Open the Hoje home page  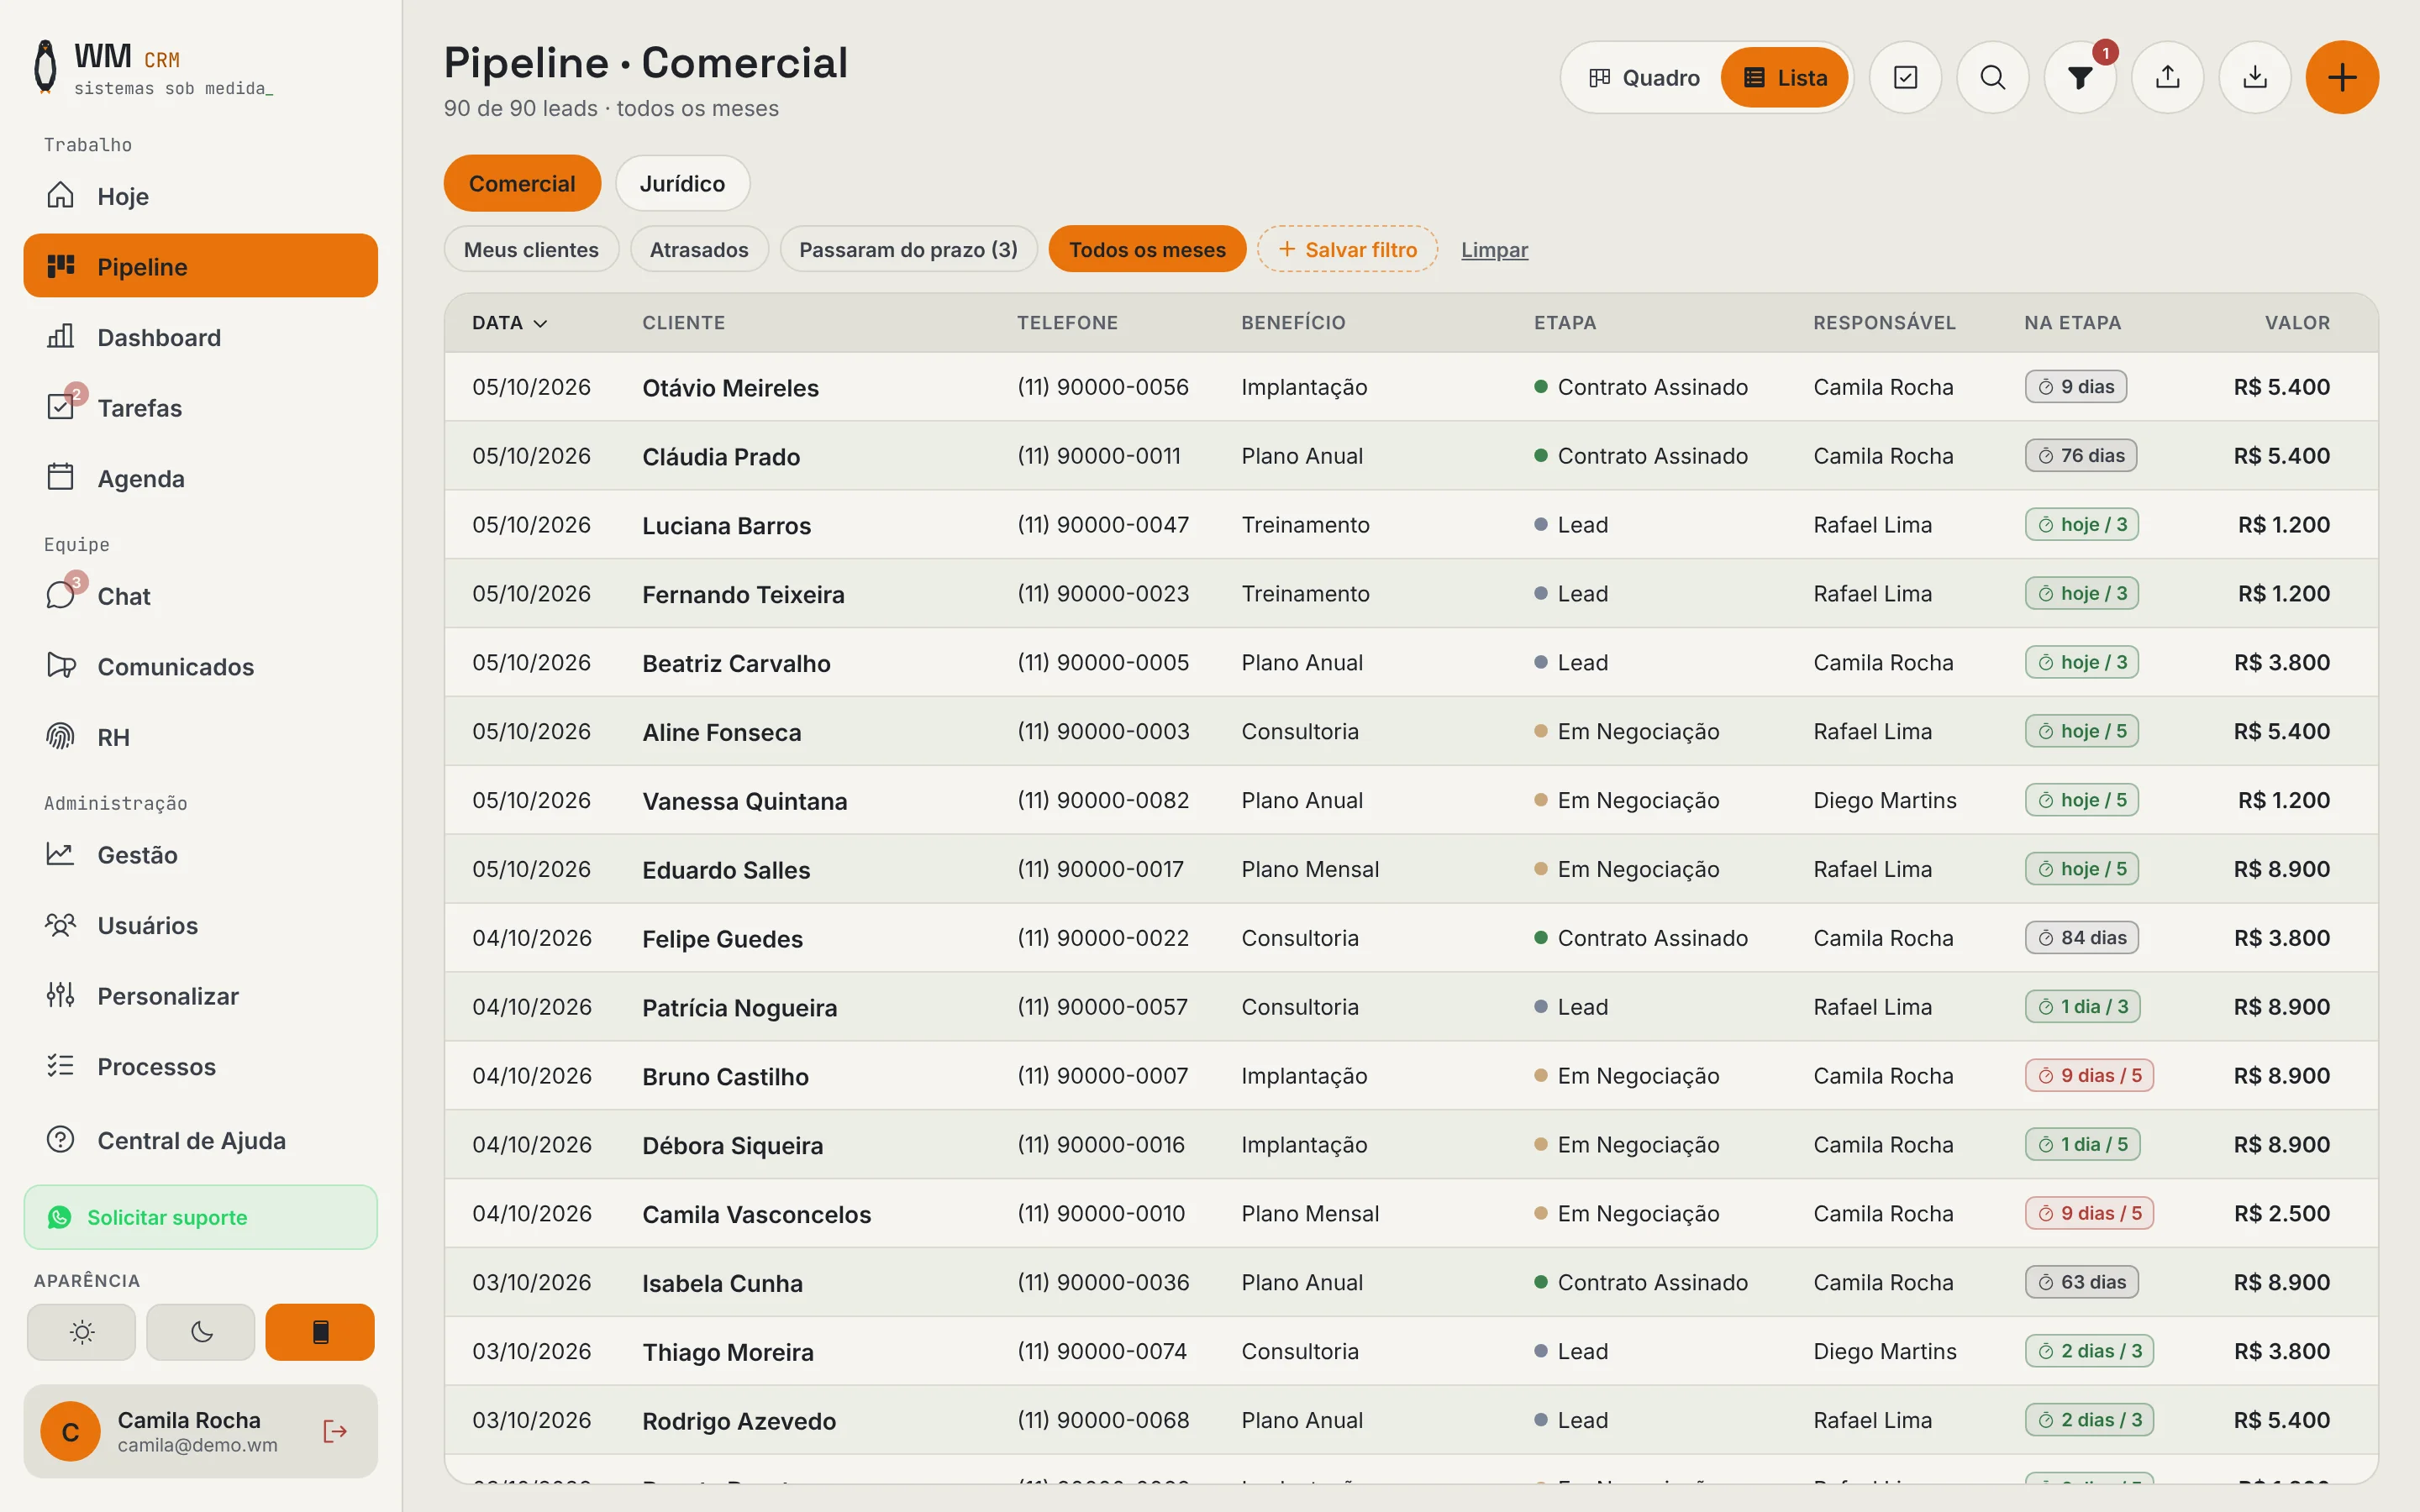point(200,196)
